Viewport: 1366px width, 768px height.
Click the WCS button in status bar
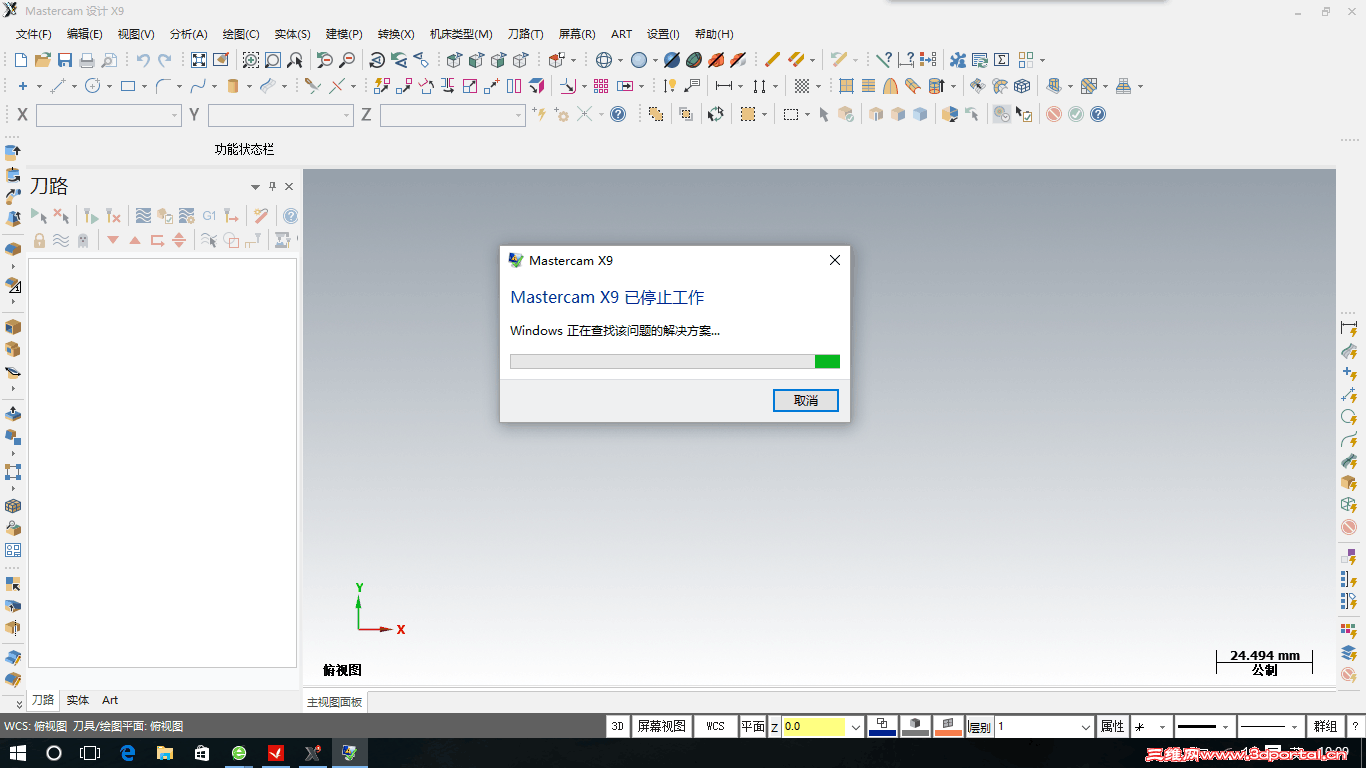click(x=715, y=726)
